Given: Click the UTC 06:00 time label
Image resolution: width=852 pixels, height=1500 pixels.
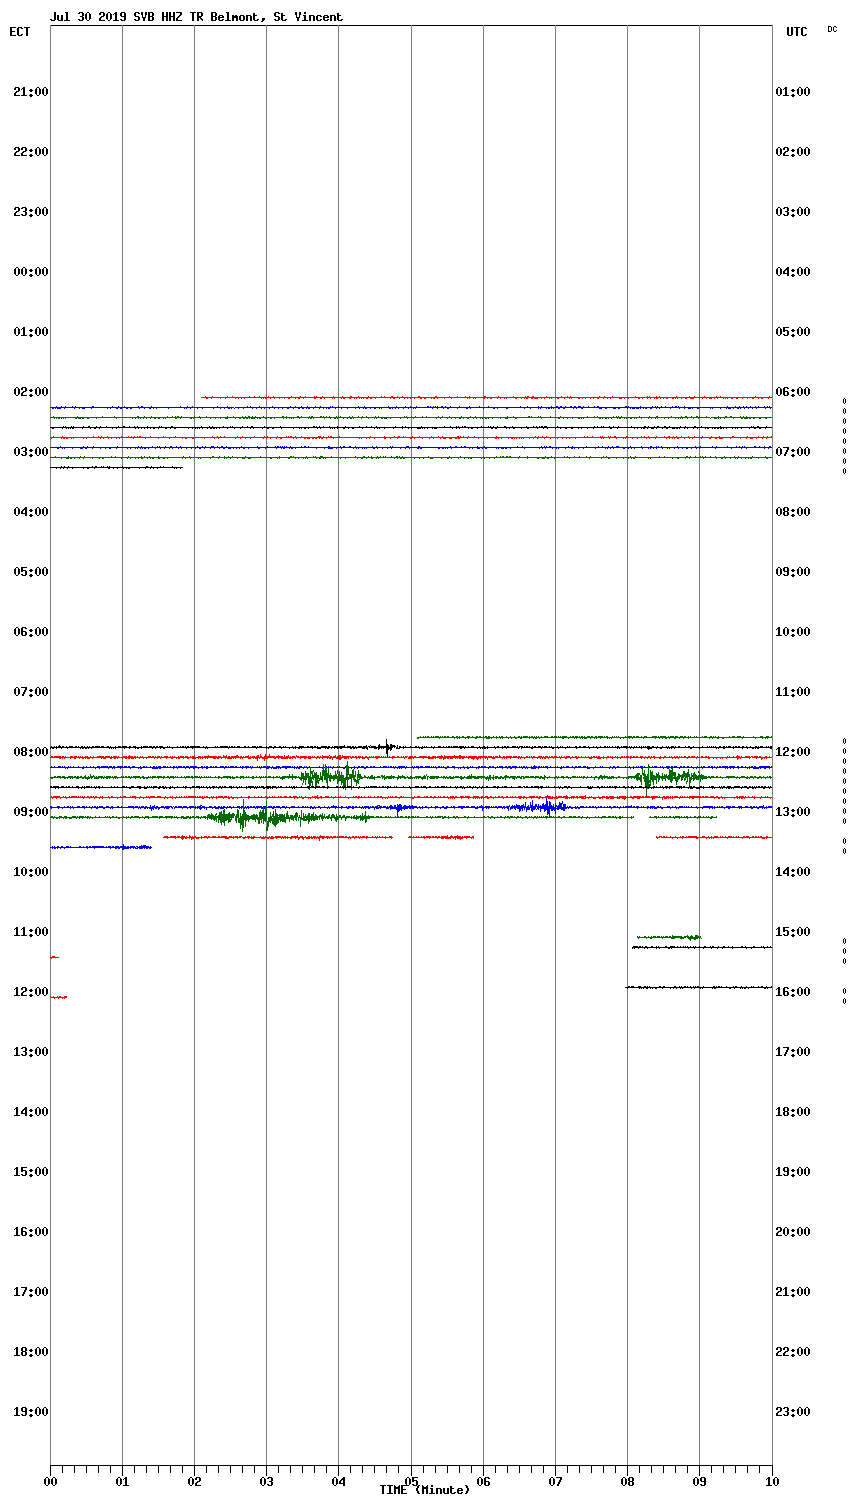Looking at the screenshot, I should 793,392.
